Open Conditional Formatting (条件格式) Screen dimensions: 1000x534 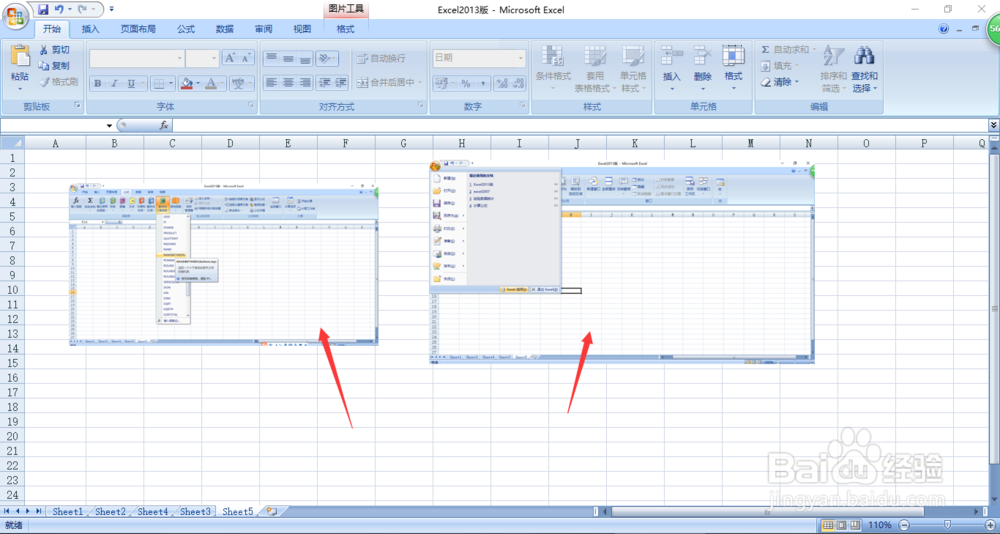(x=553, y=69)
